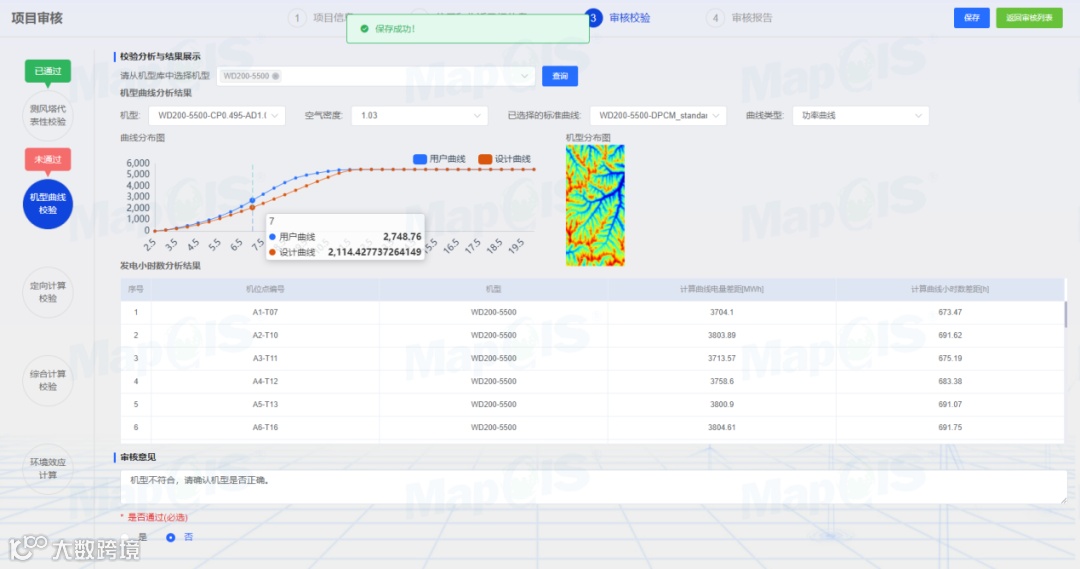Click value 673.47 in the table
The height and width of the screenshot is (569, 1080).
[x=950, y=312]
